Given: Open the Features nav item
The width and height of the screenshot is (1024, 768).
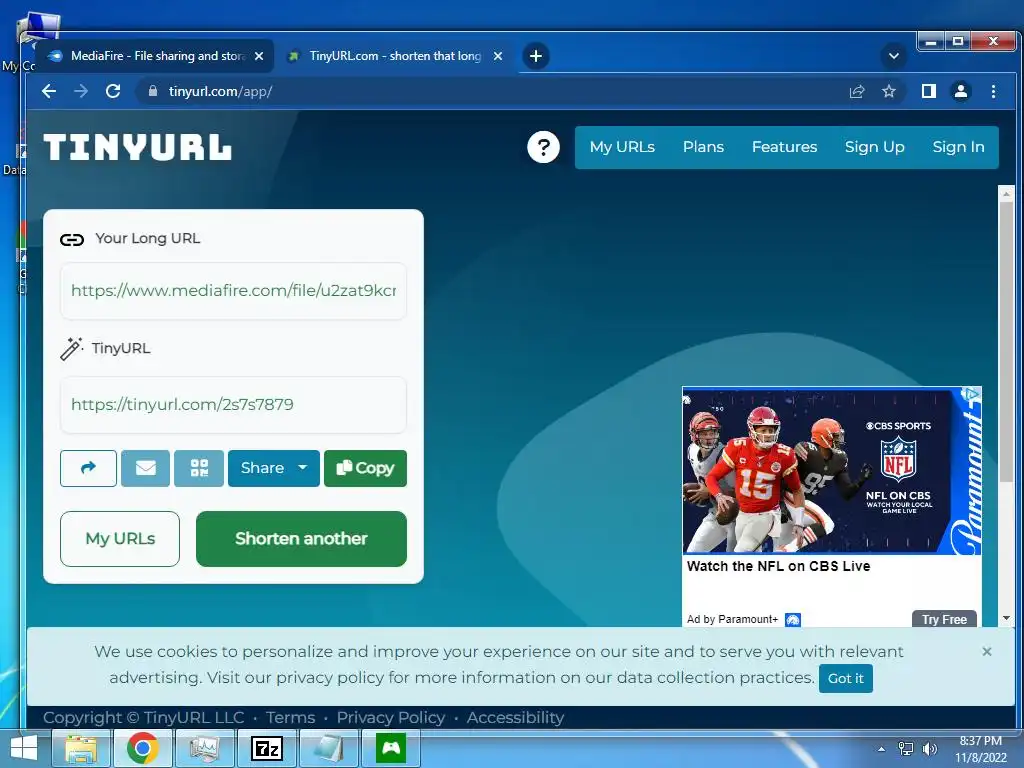Looking at the screenshot, I should 784,147.
